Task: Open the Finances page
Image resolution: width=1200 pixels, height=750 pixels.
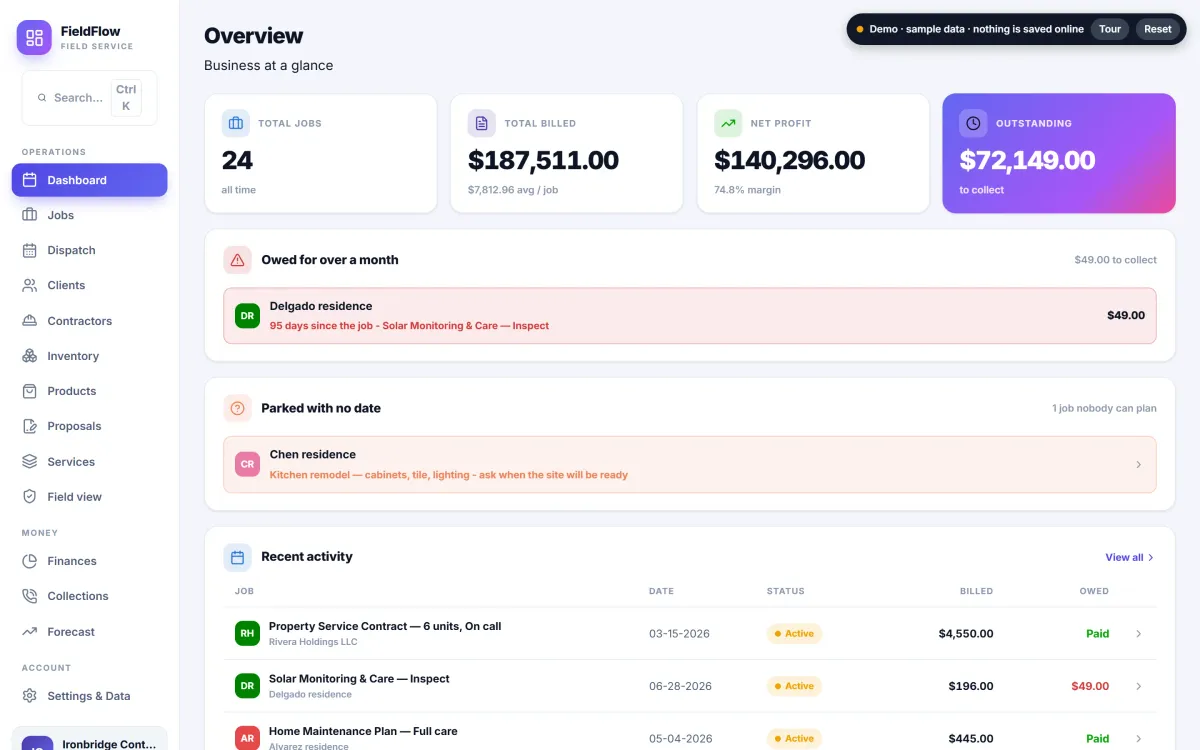Action: point(89,561)
